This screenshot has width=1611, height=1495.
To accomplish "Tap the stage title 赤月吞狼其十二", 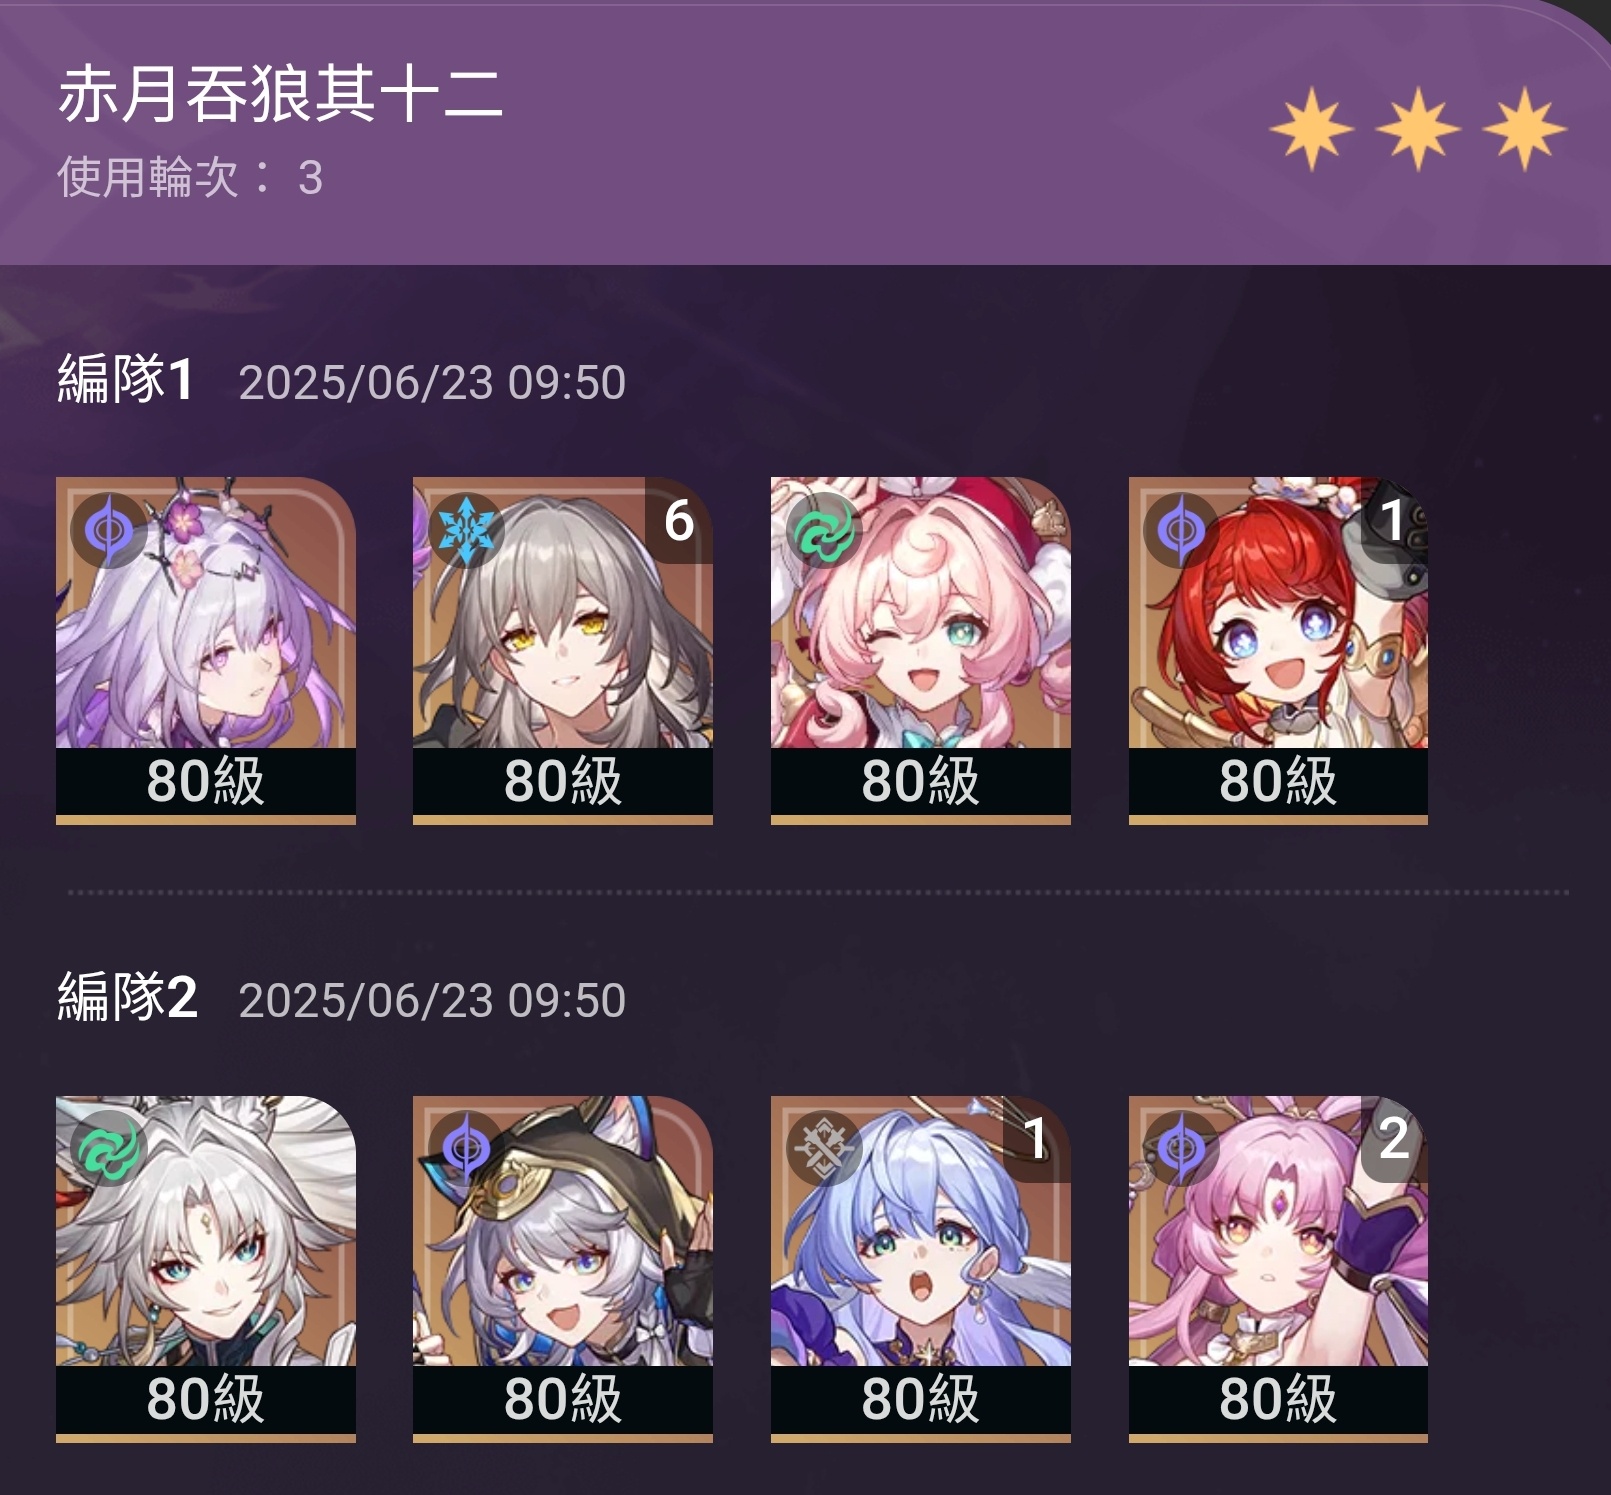I will click(280, 95).
